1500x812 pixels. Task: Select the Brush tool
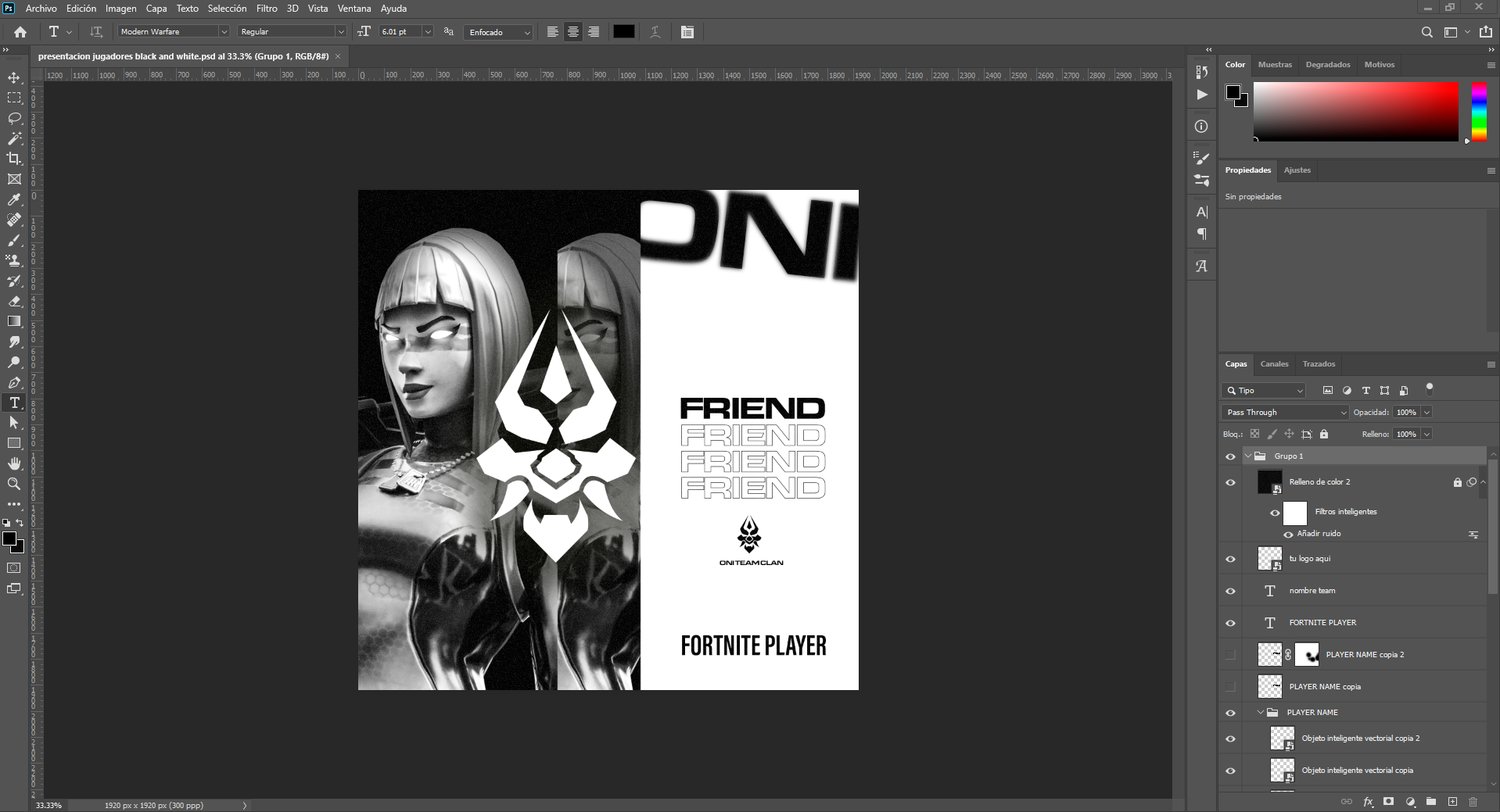[x=14, y=240]
